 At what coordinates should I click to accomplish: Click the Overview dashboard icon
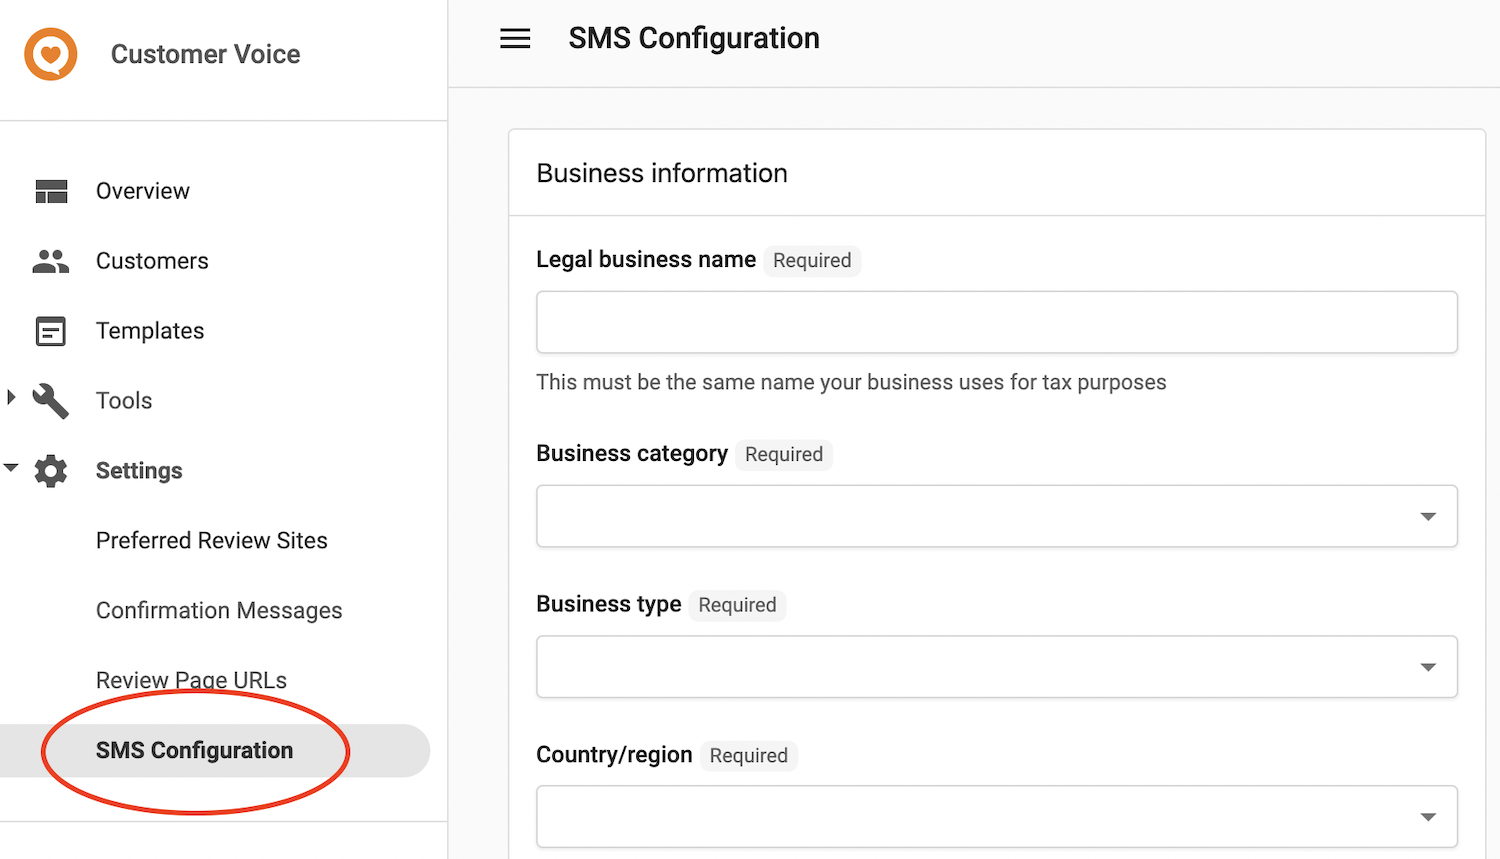click(x=51, y=191)
